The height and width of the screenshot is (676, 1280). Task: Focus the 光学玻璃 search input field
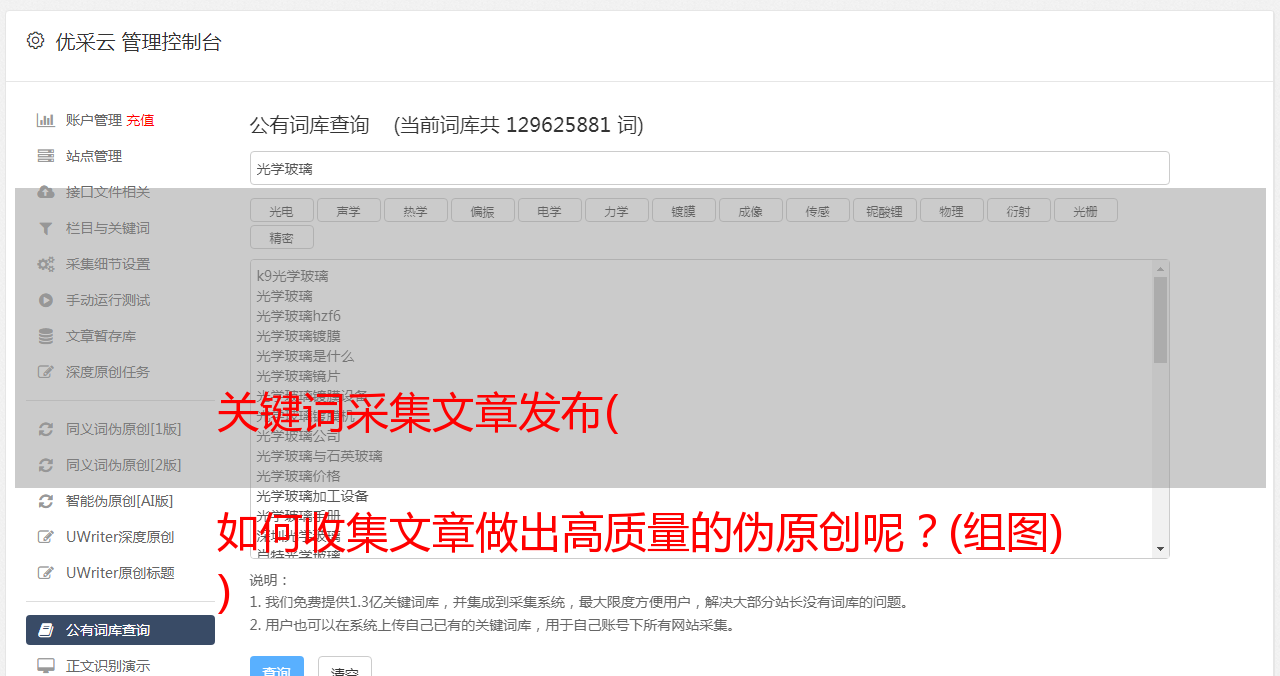point(710,168)
